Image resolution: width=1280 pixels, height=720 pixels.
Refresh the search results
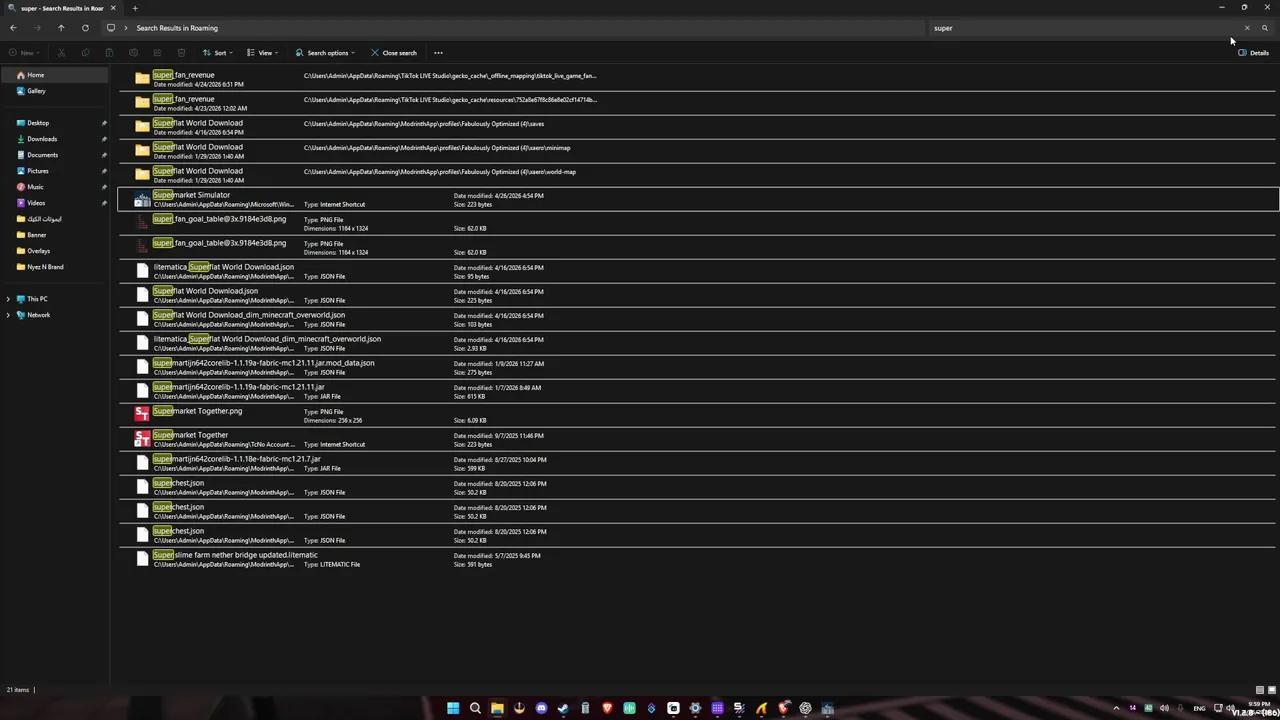point(85,28)
